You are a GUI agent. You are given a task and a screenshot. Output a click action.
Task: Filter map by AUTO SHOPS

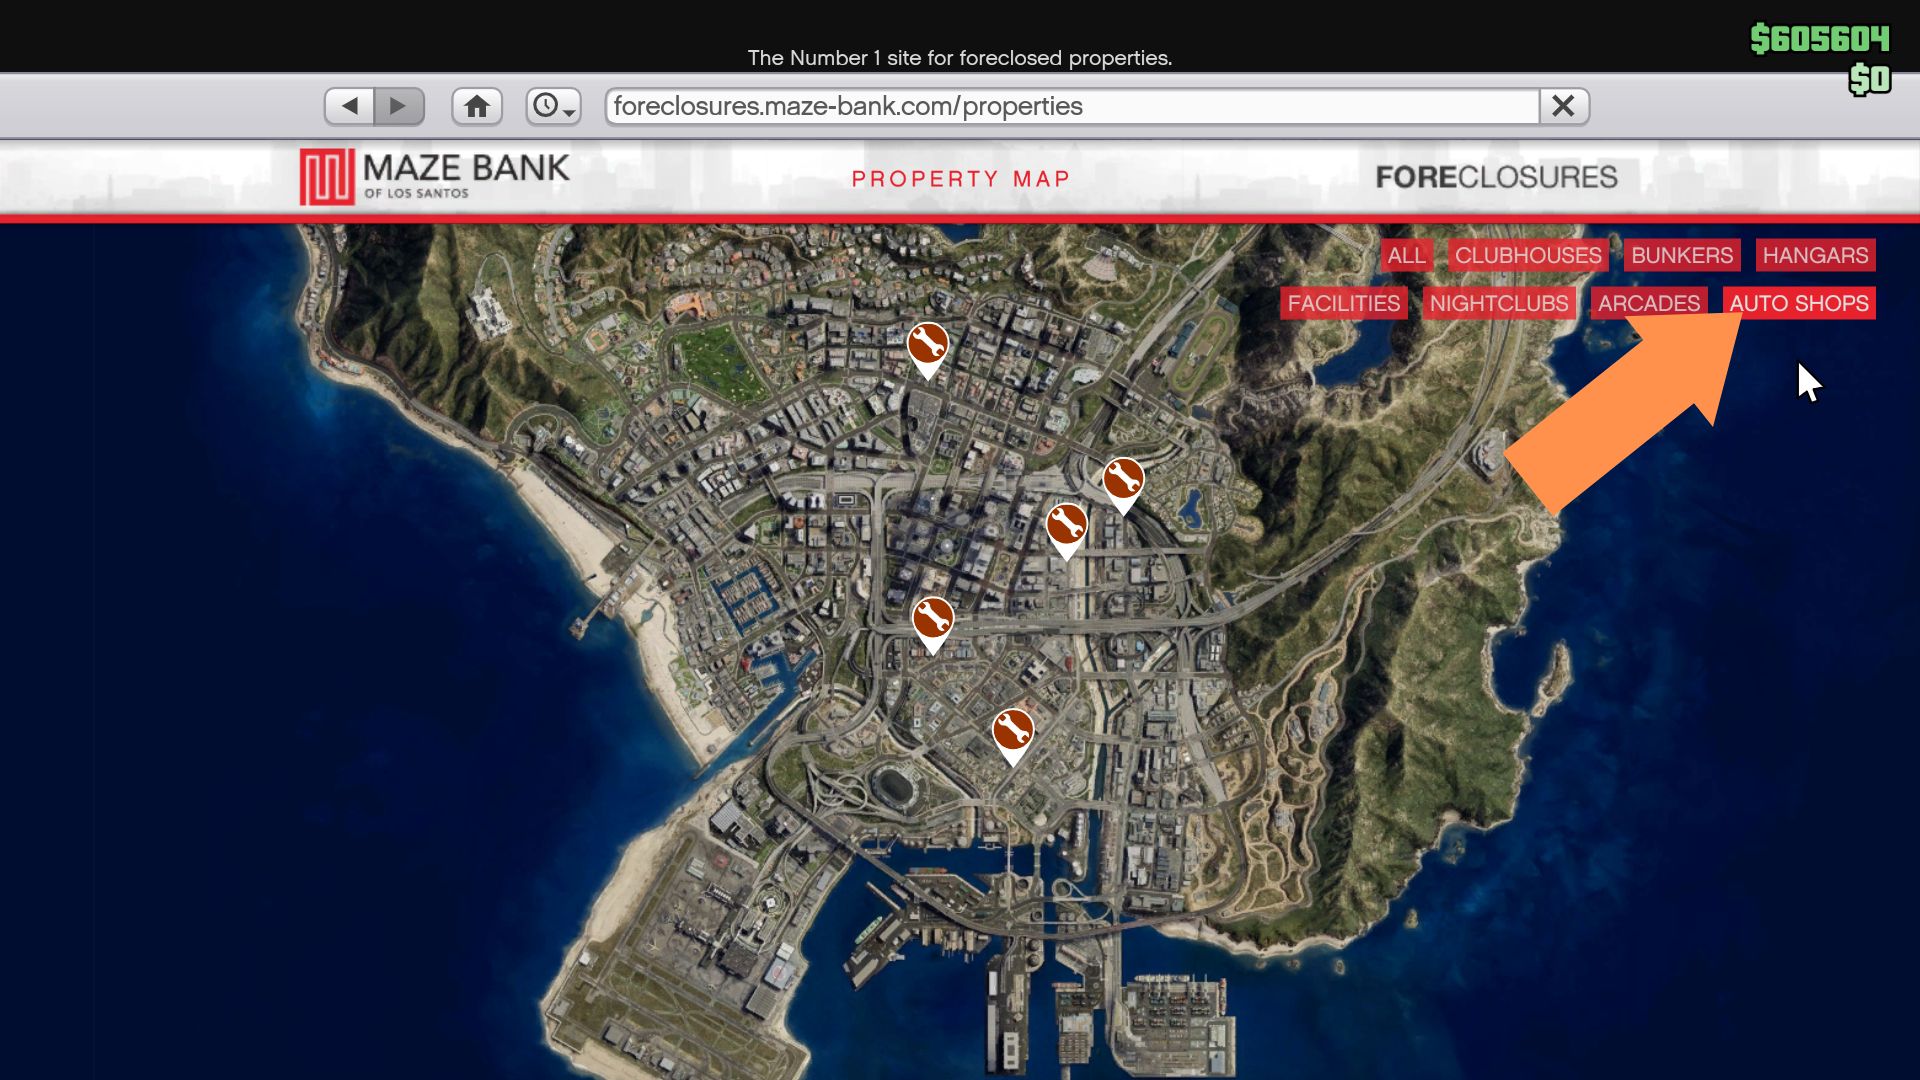pyautogui.click(x=1799, y=303)
